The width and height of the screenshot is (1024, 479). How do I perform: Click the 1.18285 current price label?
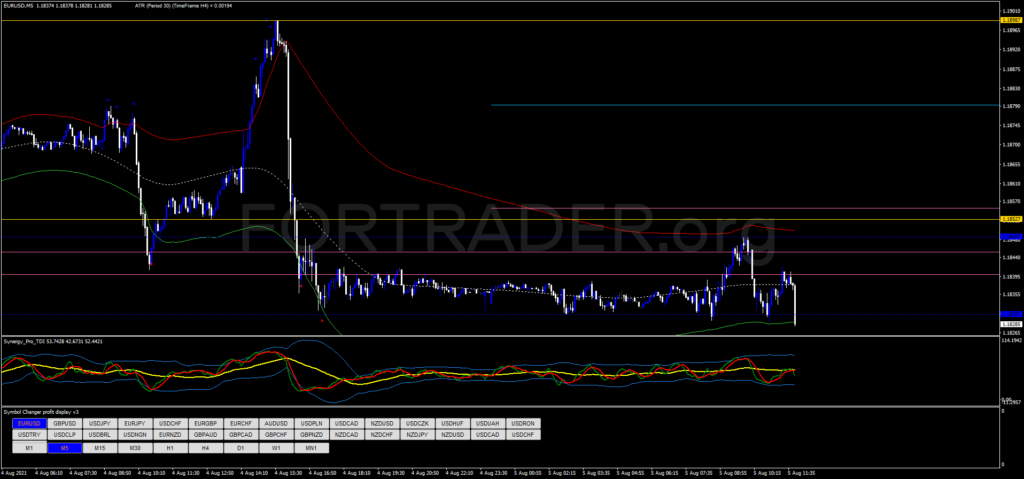[x=1010, y=323]
